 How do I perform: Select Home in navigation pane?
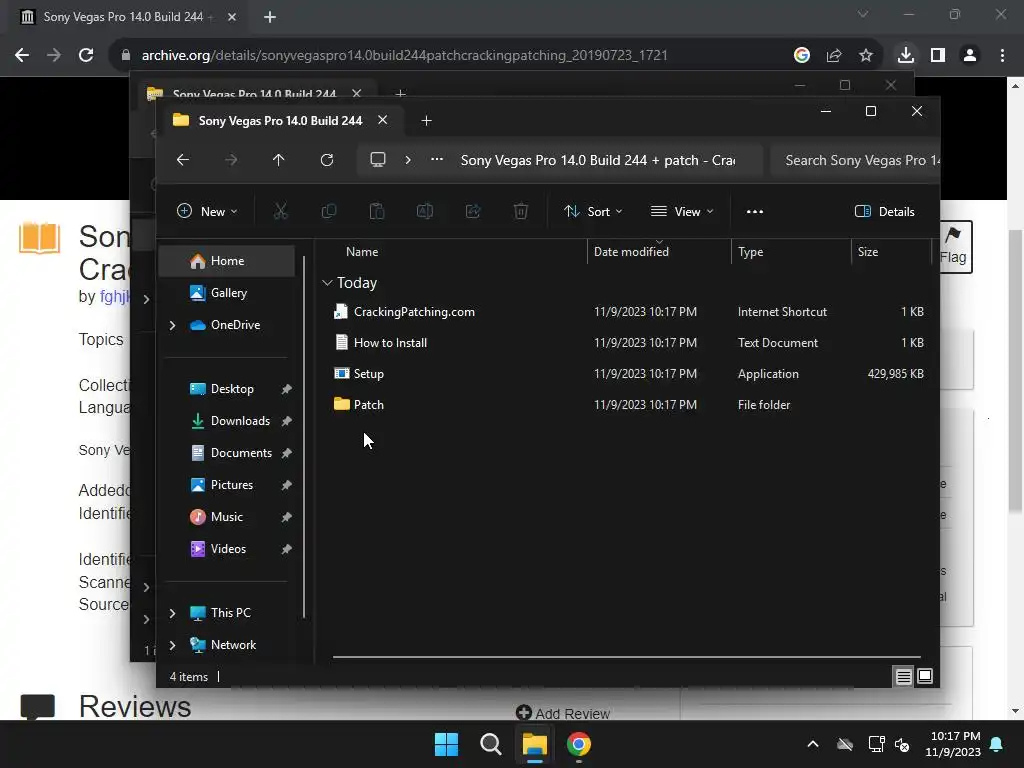pyautogui.click(x=227, y=261)
